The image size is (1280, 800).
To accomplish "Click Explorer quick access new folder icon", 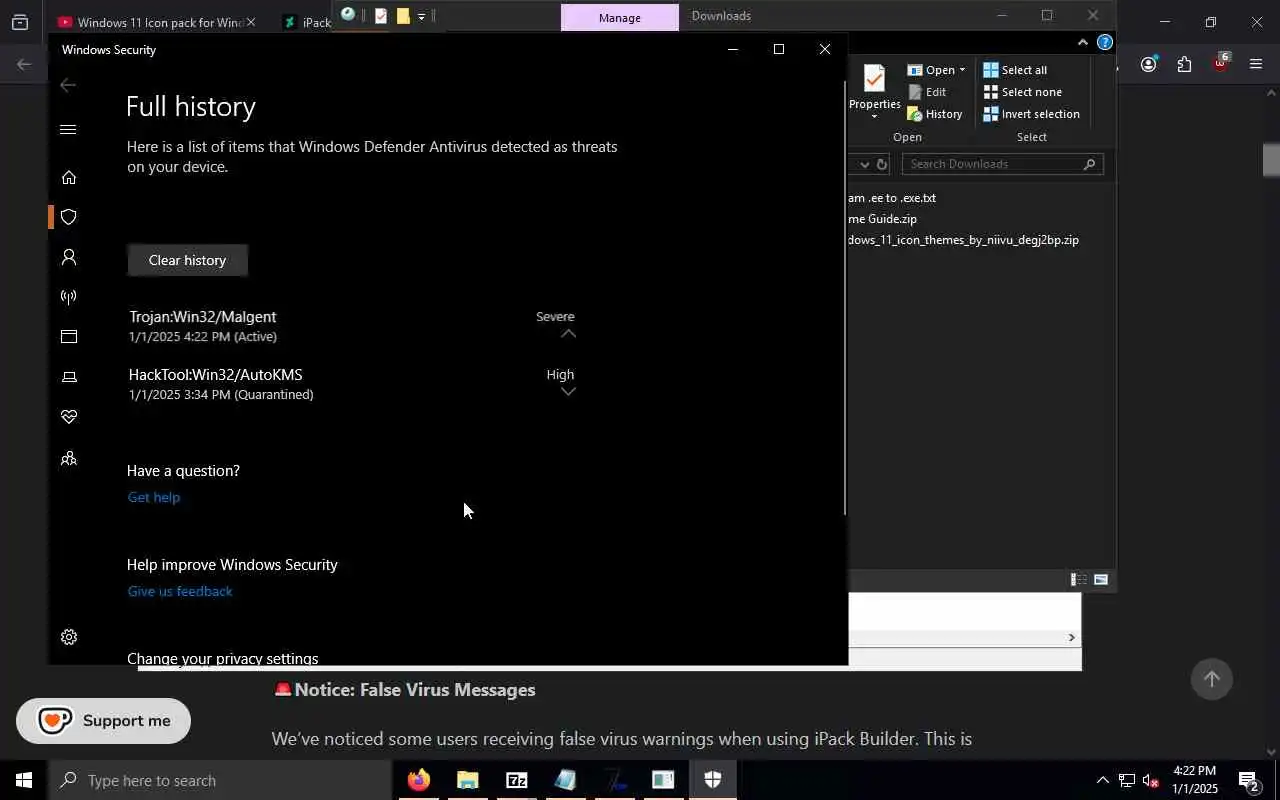I will tap(403, 16).
